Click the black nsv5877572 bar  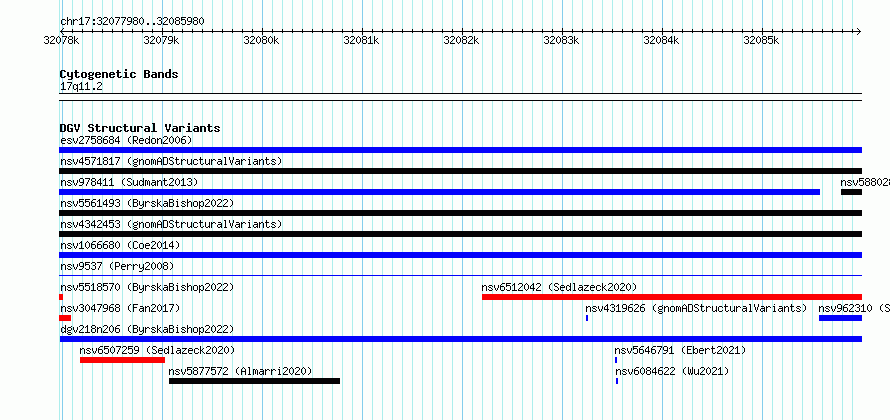pos(254,381)
